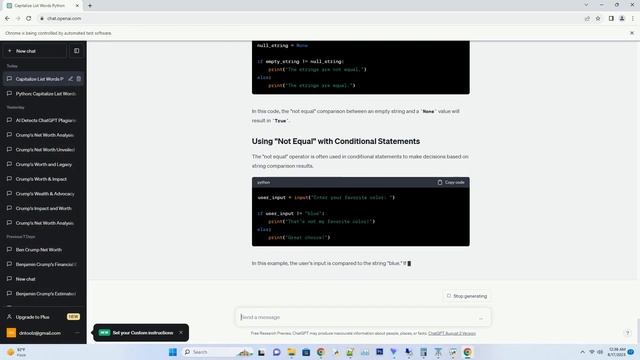Image resolution: width=640 pixels, height=360 pixels.
Task: Dismiss the Set your Custom instructions popup
Action: click(x=181, y=333)
